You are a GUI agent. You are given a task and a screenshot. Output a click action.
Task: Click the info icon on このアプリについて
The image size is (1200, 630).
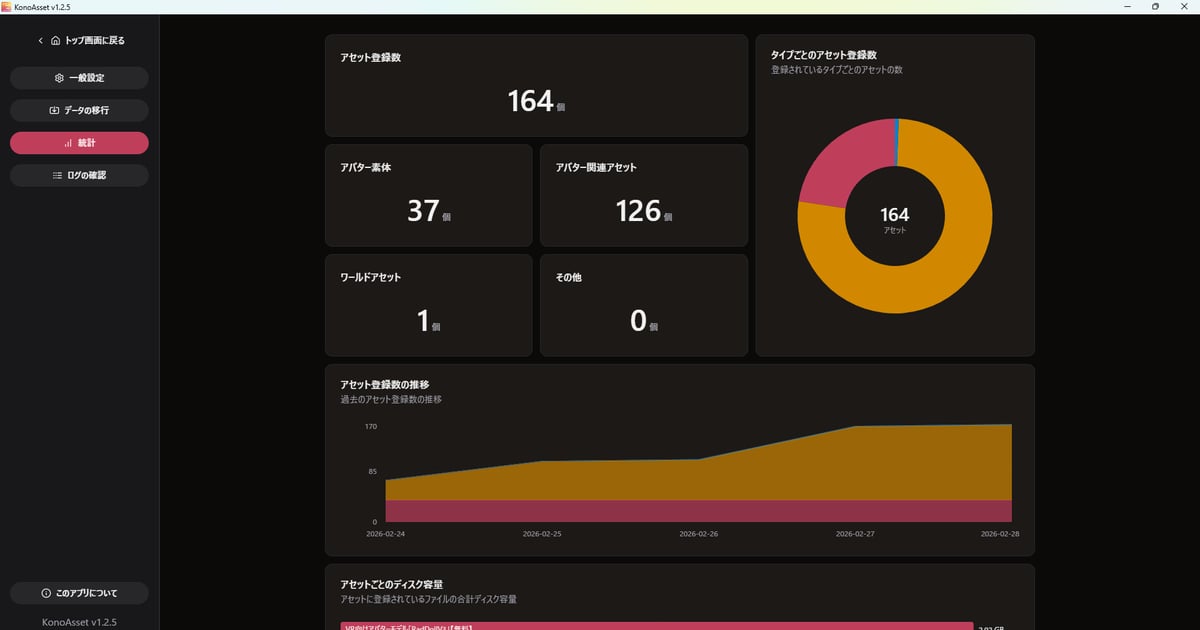coord(46,593)
